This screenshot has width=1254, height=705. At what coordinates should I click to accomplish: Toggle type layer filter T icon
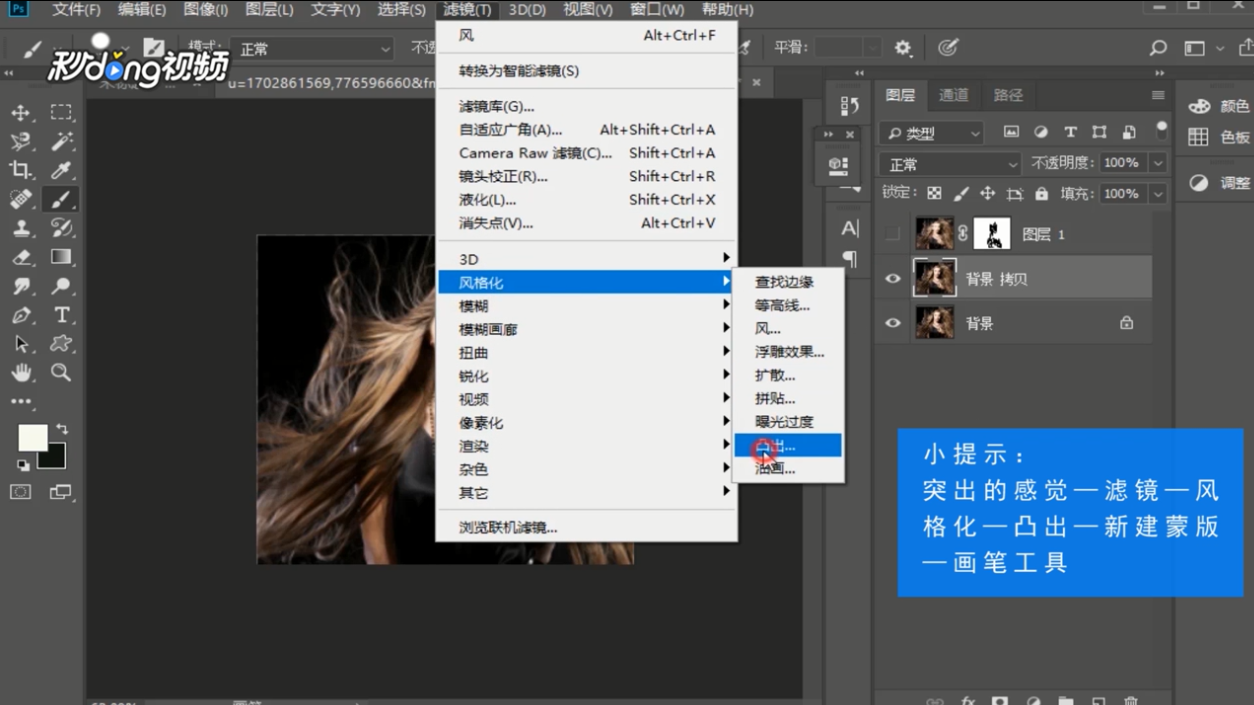1070,132
